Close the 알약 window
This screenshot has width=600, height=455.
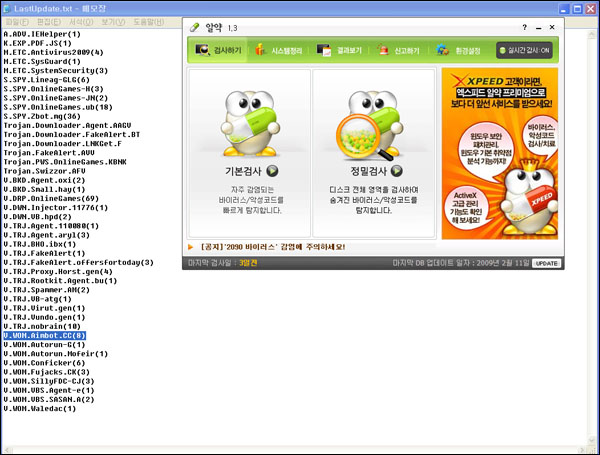(552, 27)
